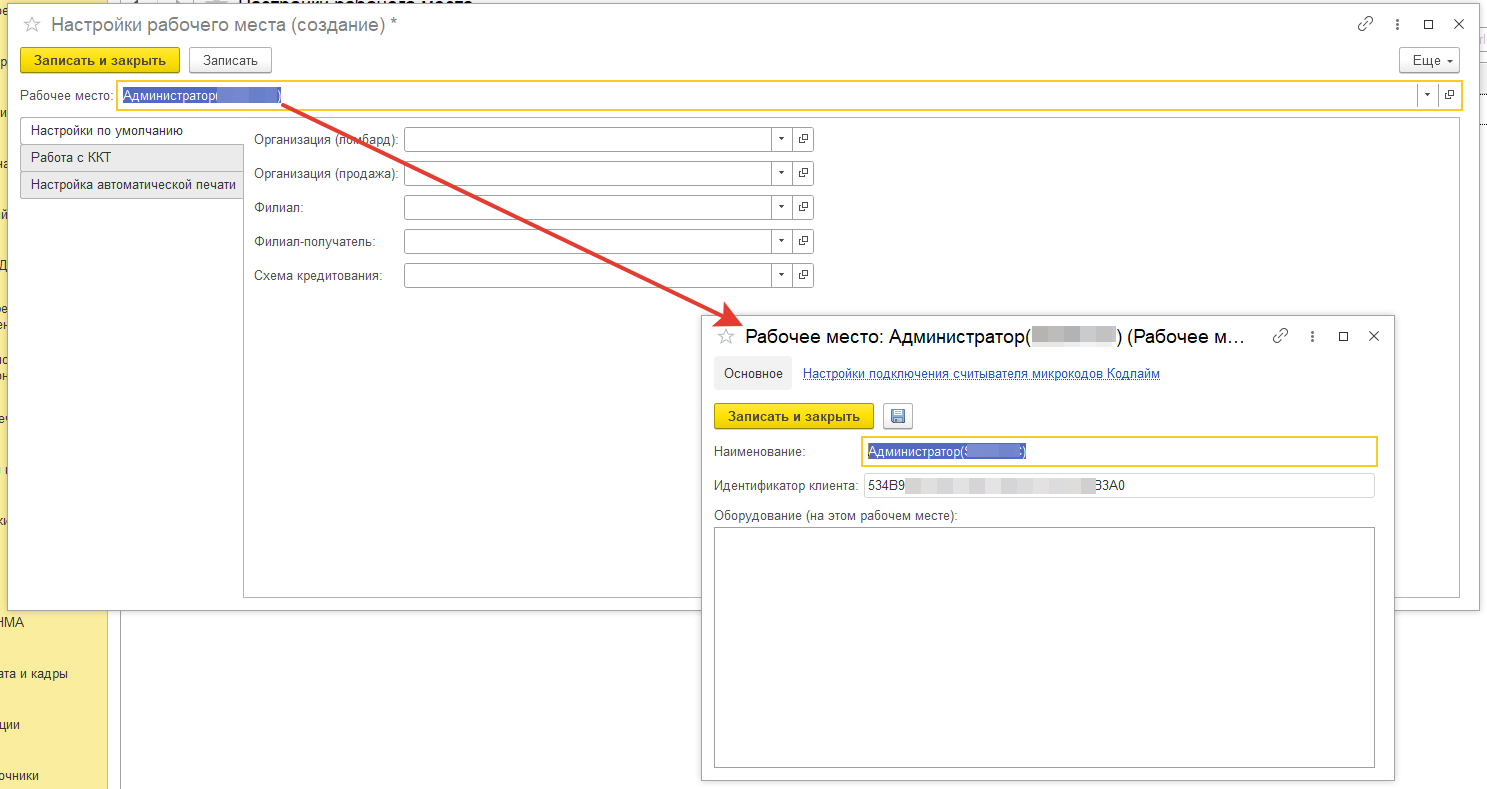Open Настройка автоматической печати tab

[x=132, y=185]
